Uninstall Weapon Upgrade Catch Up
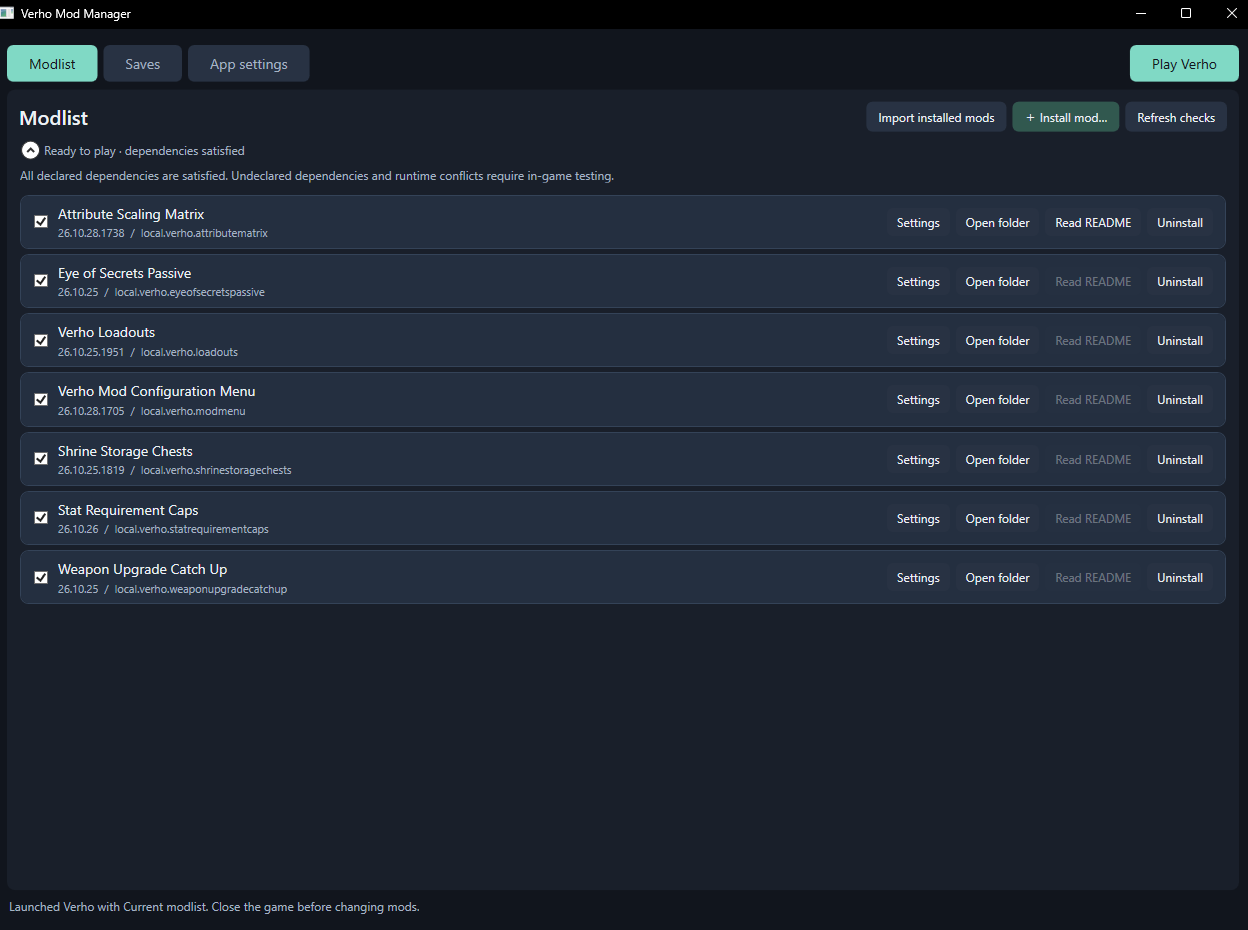The height and width of the screenshot is (930, 1248). [x=1180, y=578]
